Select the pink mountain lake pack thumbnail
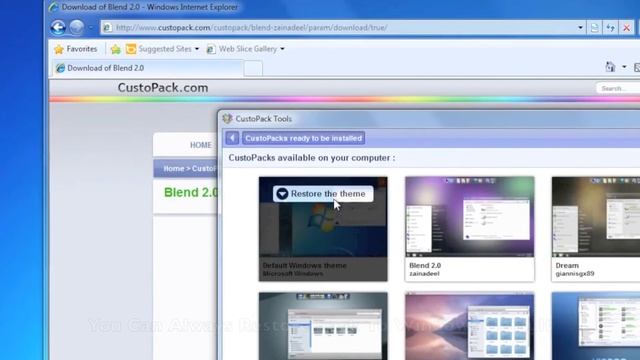Image resolution: width=640 pixels, height=360 pixels. pos(469,326)
